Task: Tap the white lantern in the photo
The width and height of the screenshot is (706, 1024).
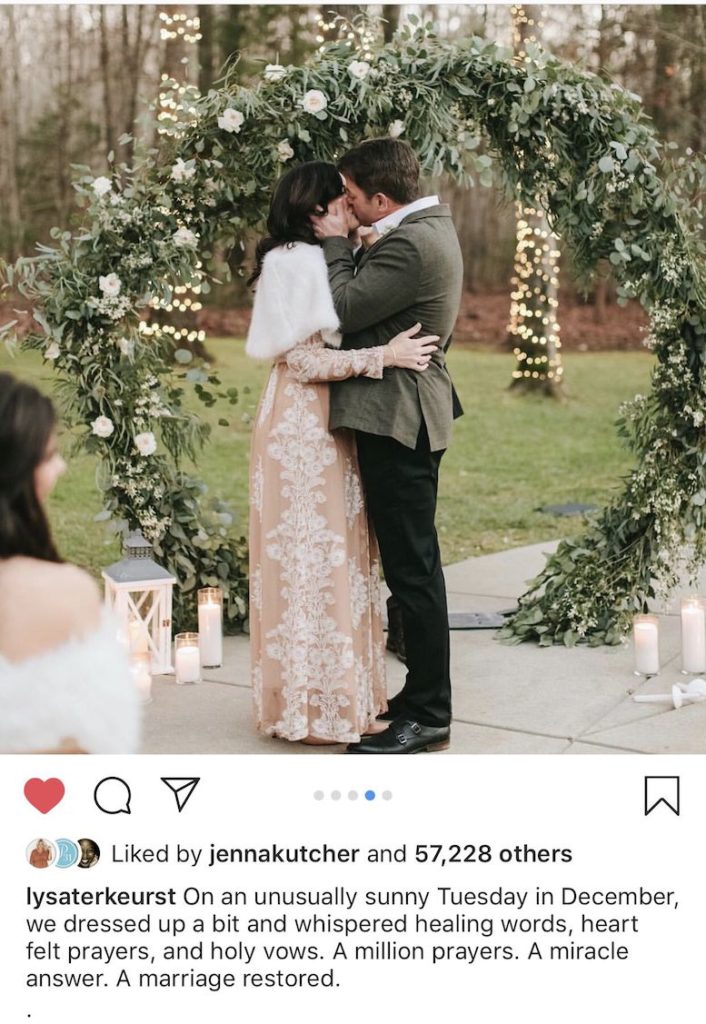Action: (x=140, y=602)
